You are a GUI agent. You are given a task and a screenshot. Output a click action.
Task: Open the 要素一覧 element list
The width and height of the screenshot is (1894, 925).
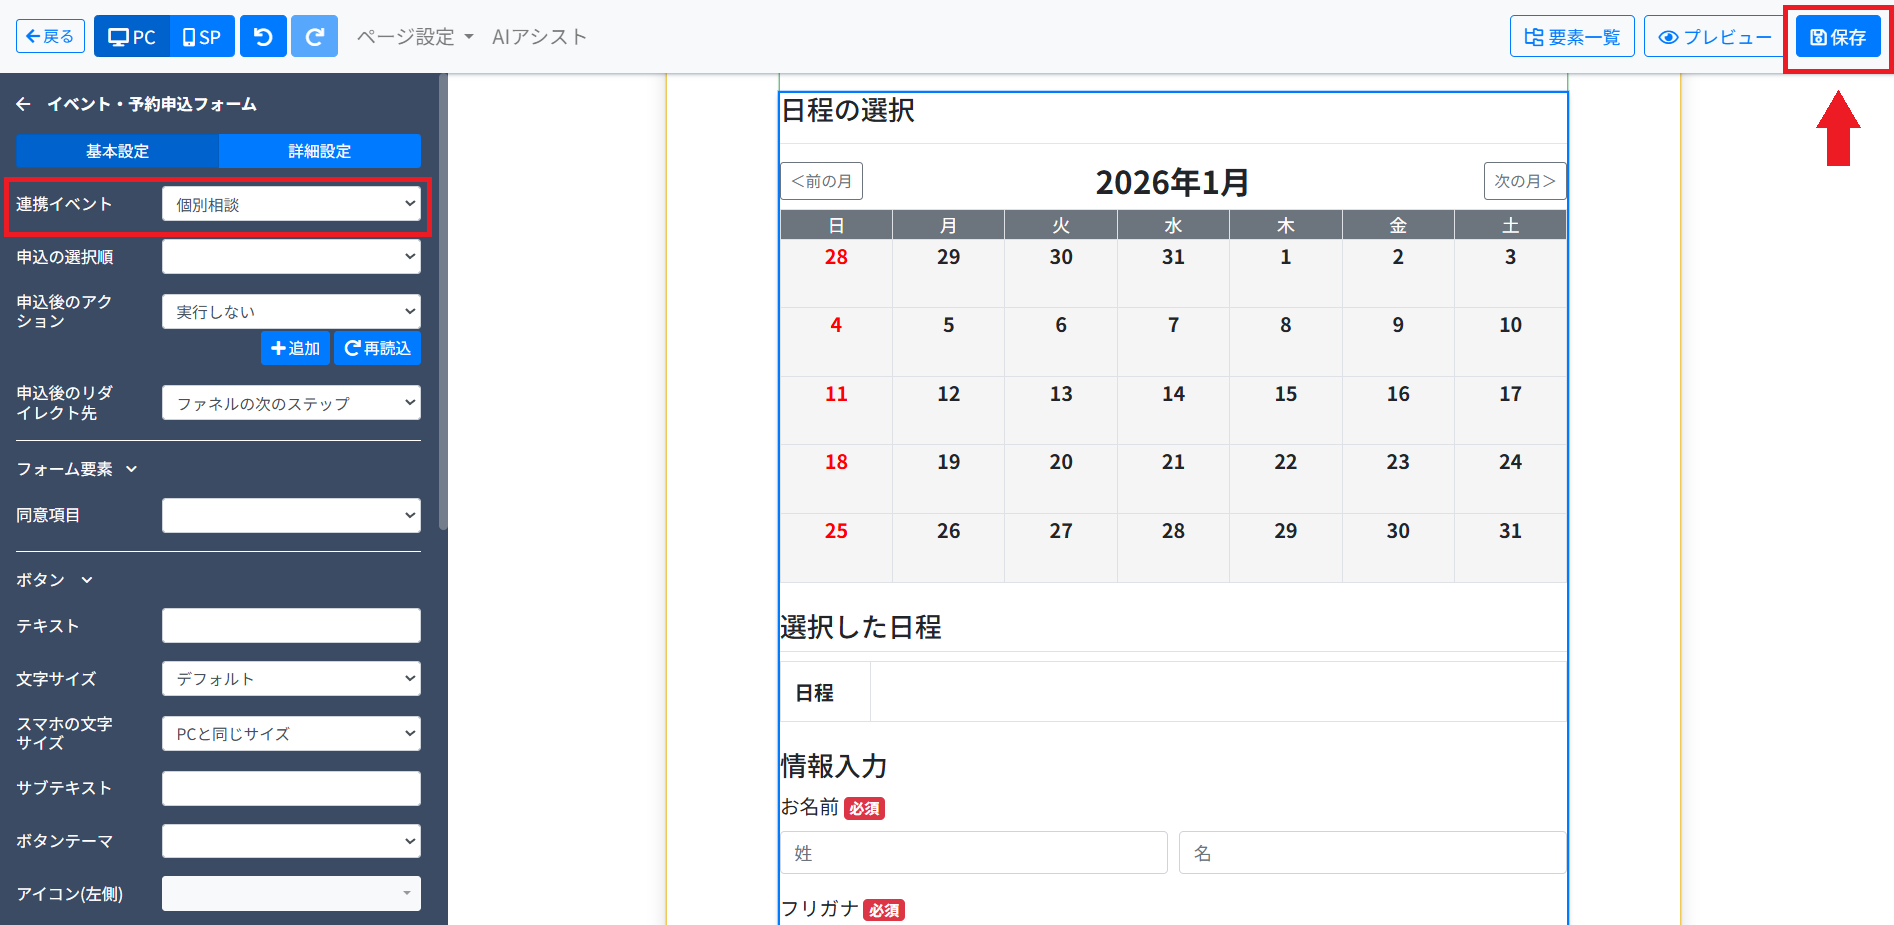point(1571,37)
